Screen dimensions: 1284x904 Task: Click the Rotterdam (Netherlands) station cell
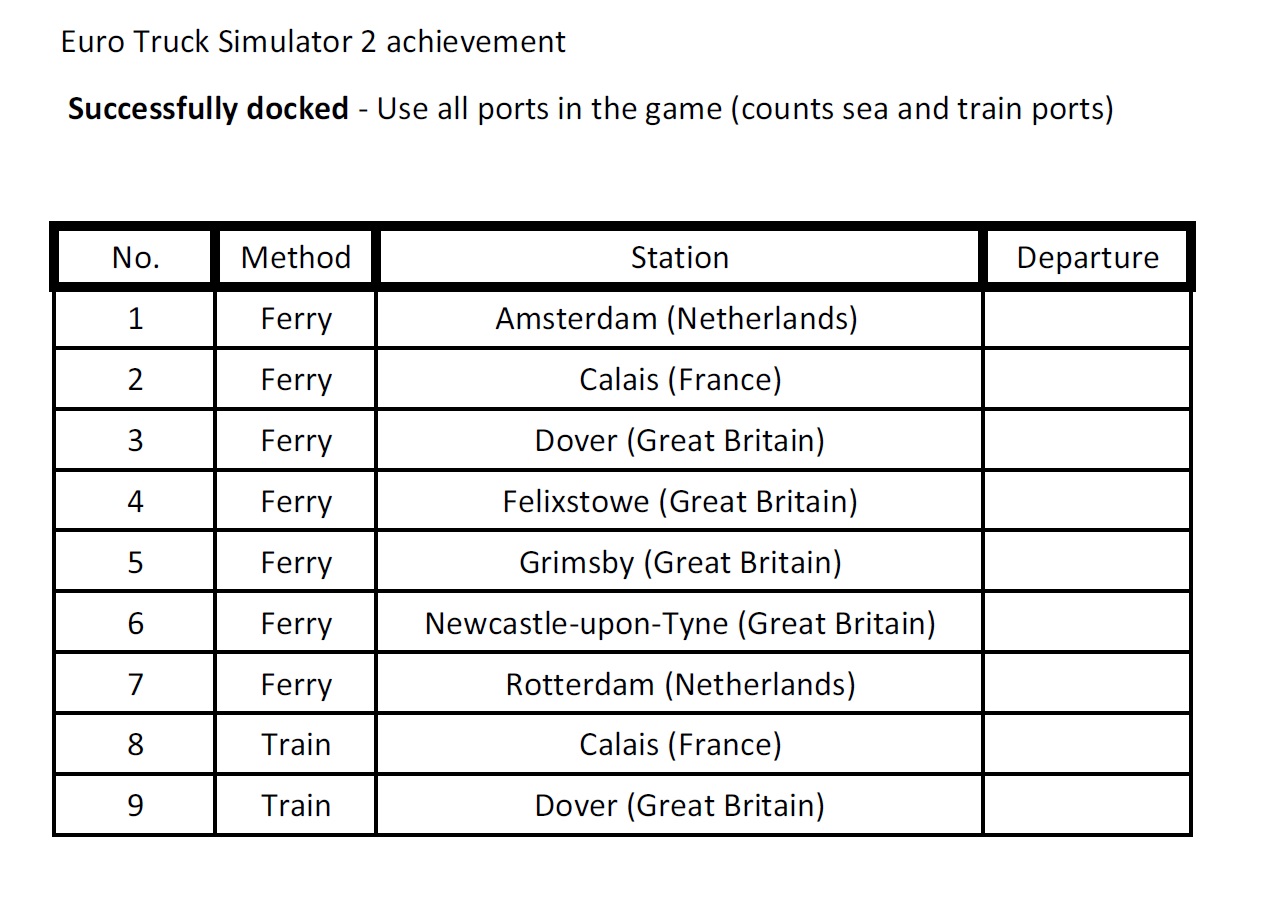680,684
